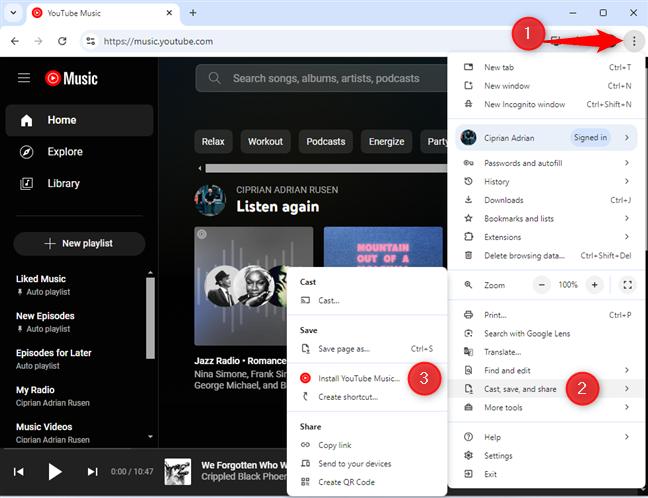Image resolution: width=648 pixels, height=498 pixels.
Task: Choose Save page as...
Action: click(x=367, y=349)
